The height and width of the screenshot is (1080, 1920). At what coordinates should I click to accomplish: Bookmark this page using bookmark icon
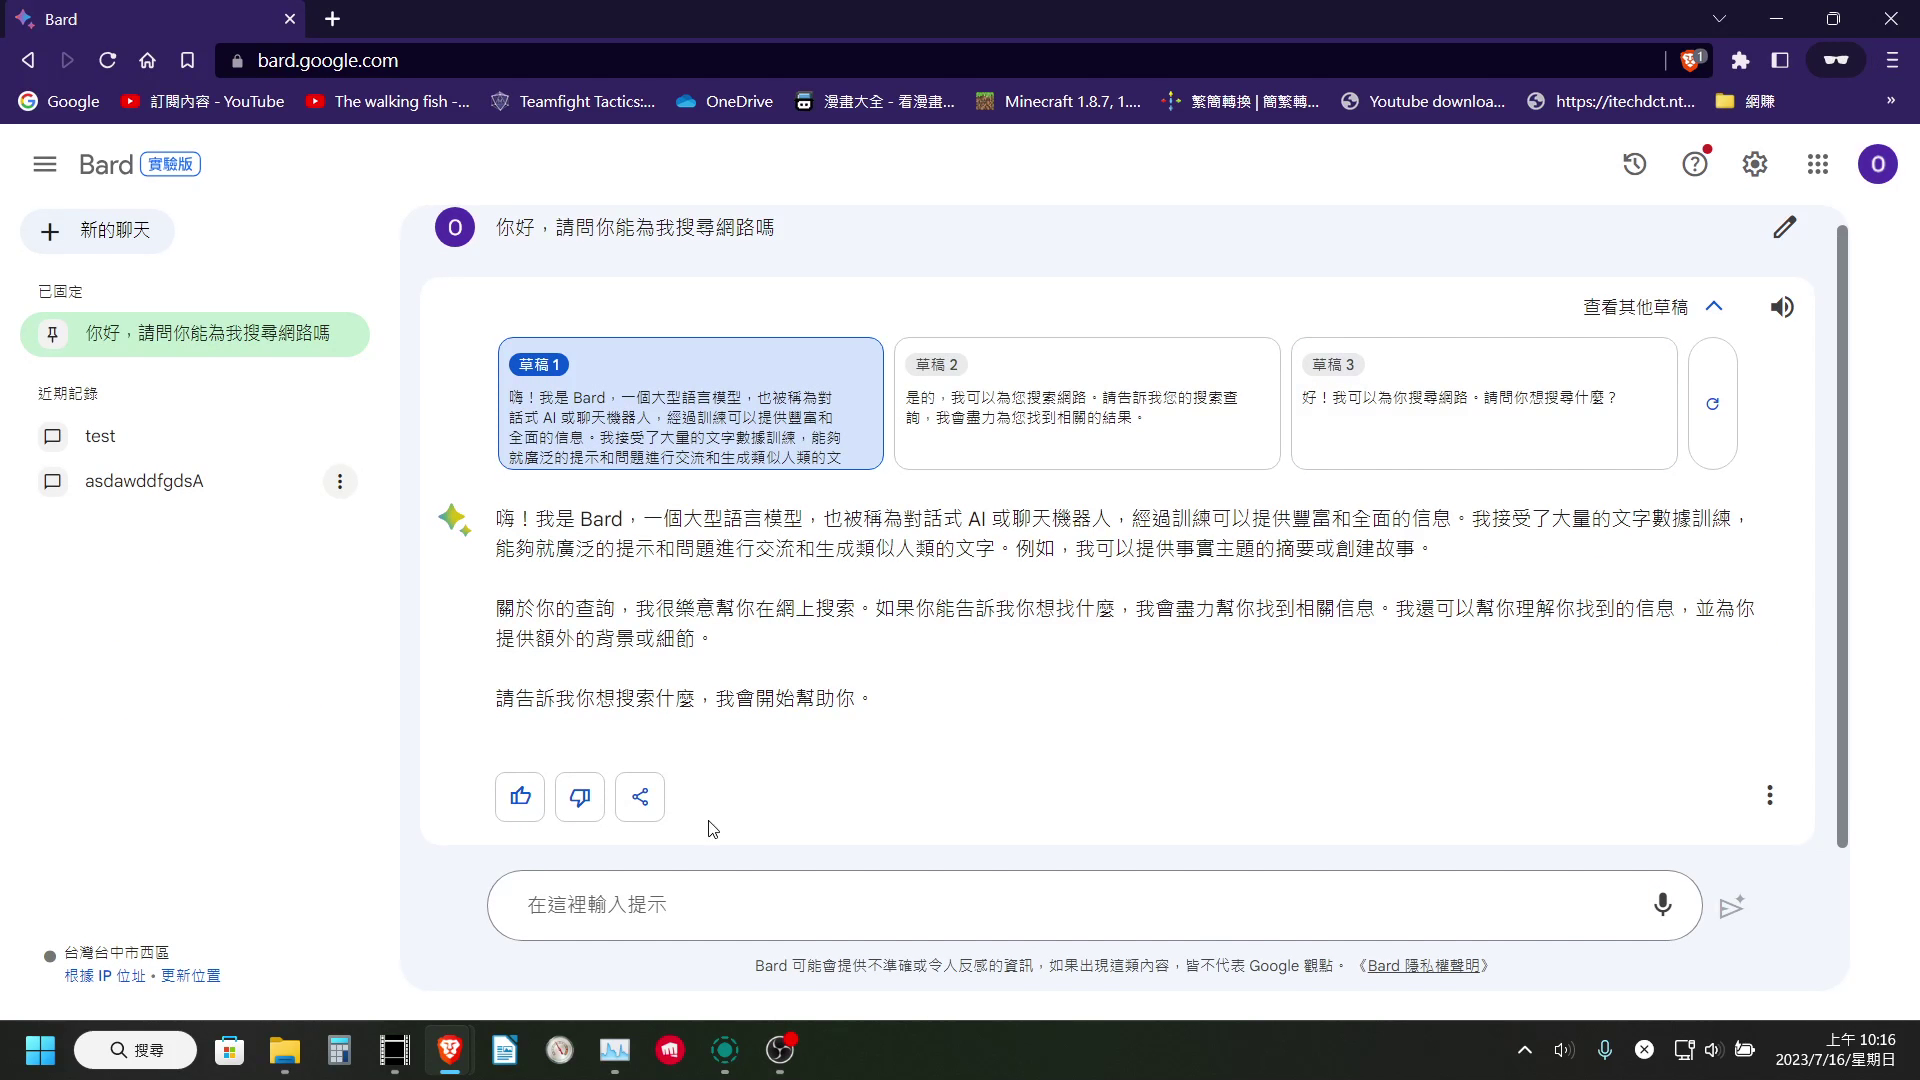[x=187, y=60]
